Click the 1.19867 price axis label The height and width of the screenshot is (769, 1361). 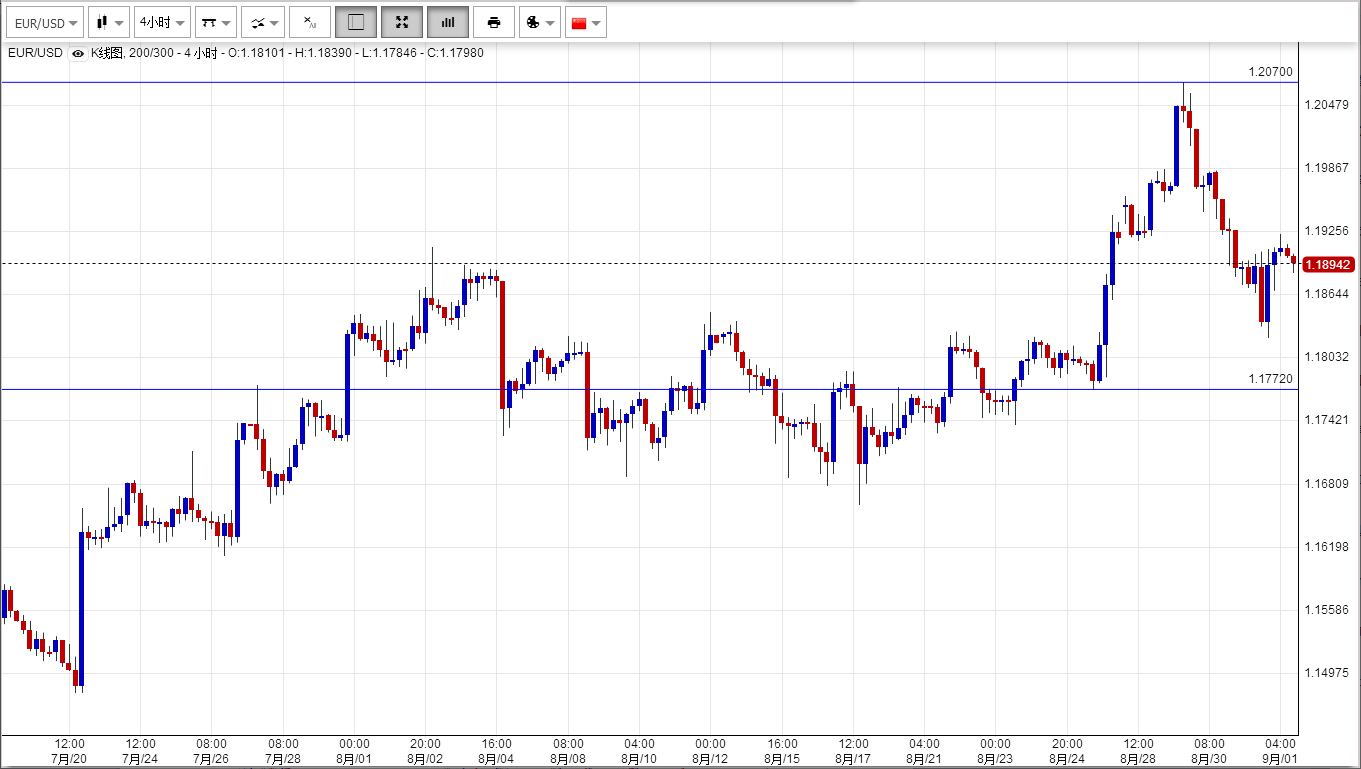tap(1328, 168)
